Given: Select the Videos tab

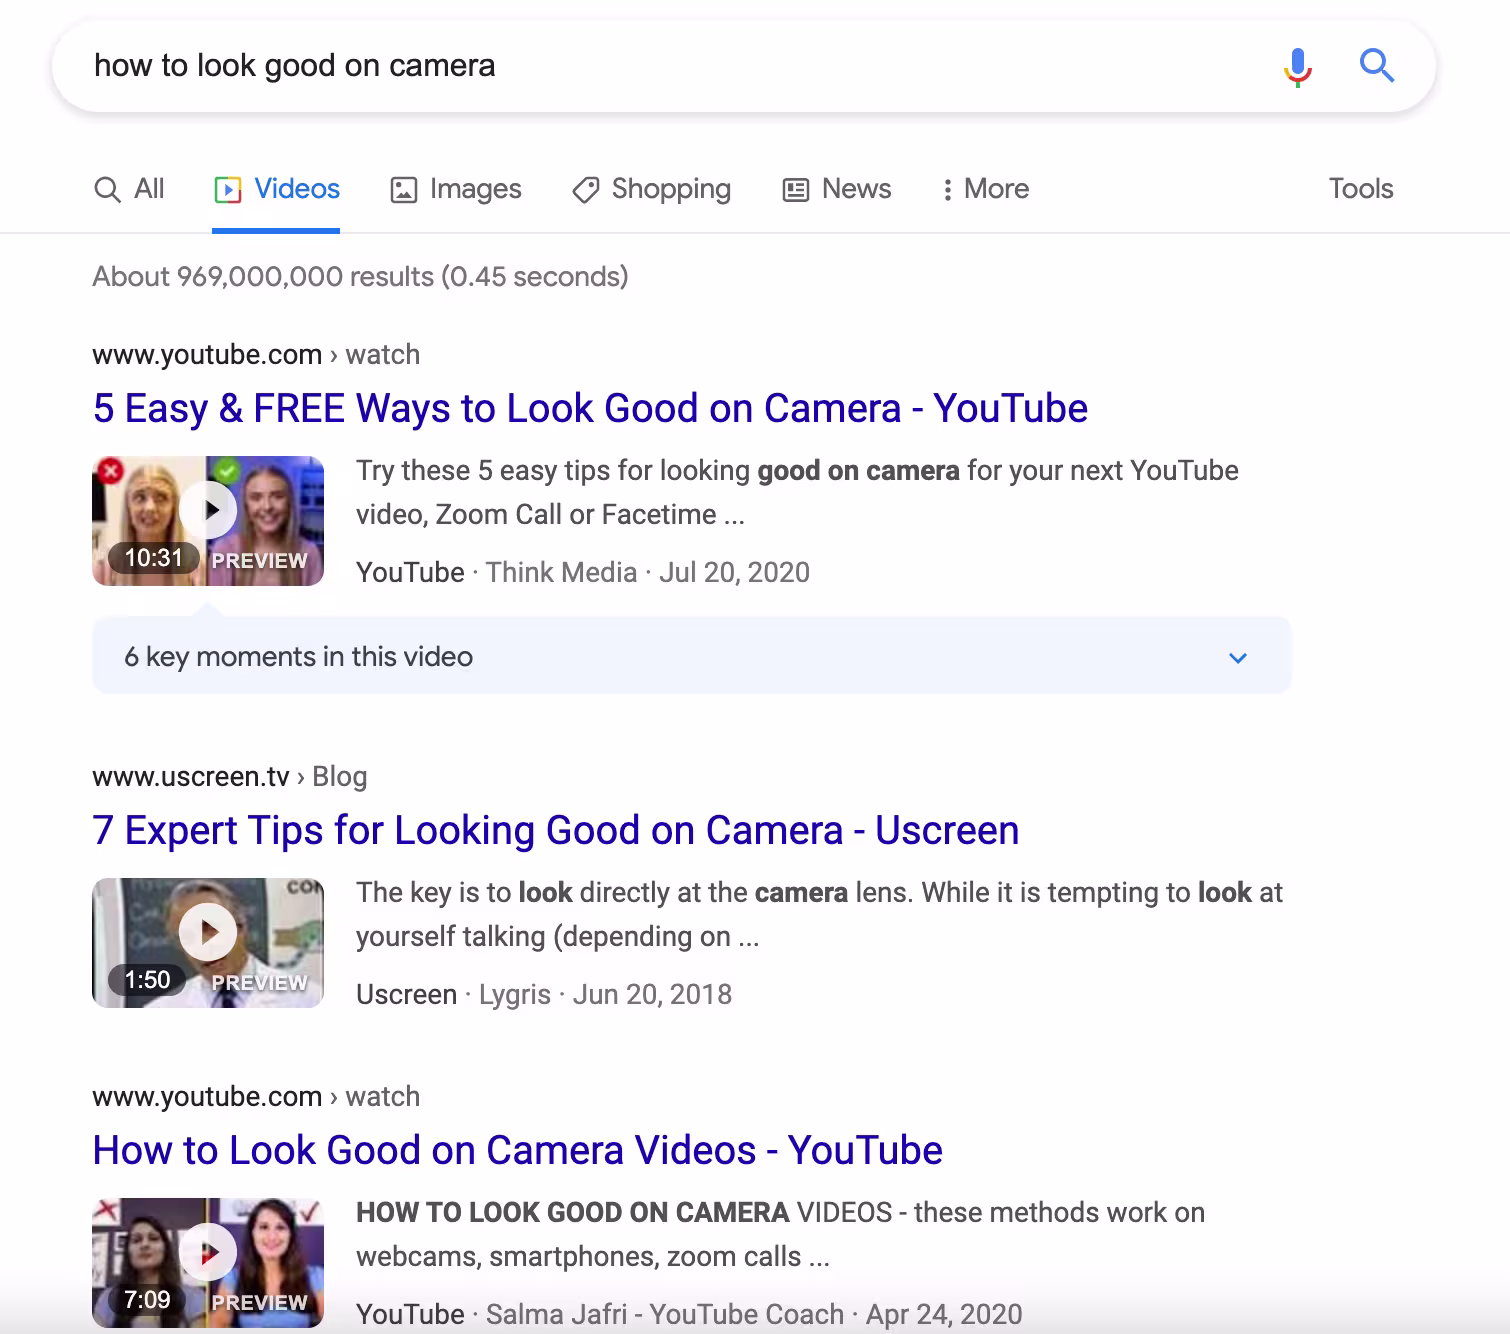Looking at the screenshot, I should (x=277, y=189).
